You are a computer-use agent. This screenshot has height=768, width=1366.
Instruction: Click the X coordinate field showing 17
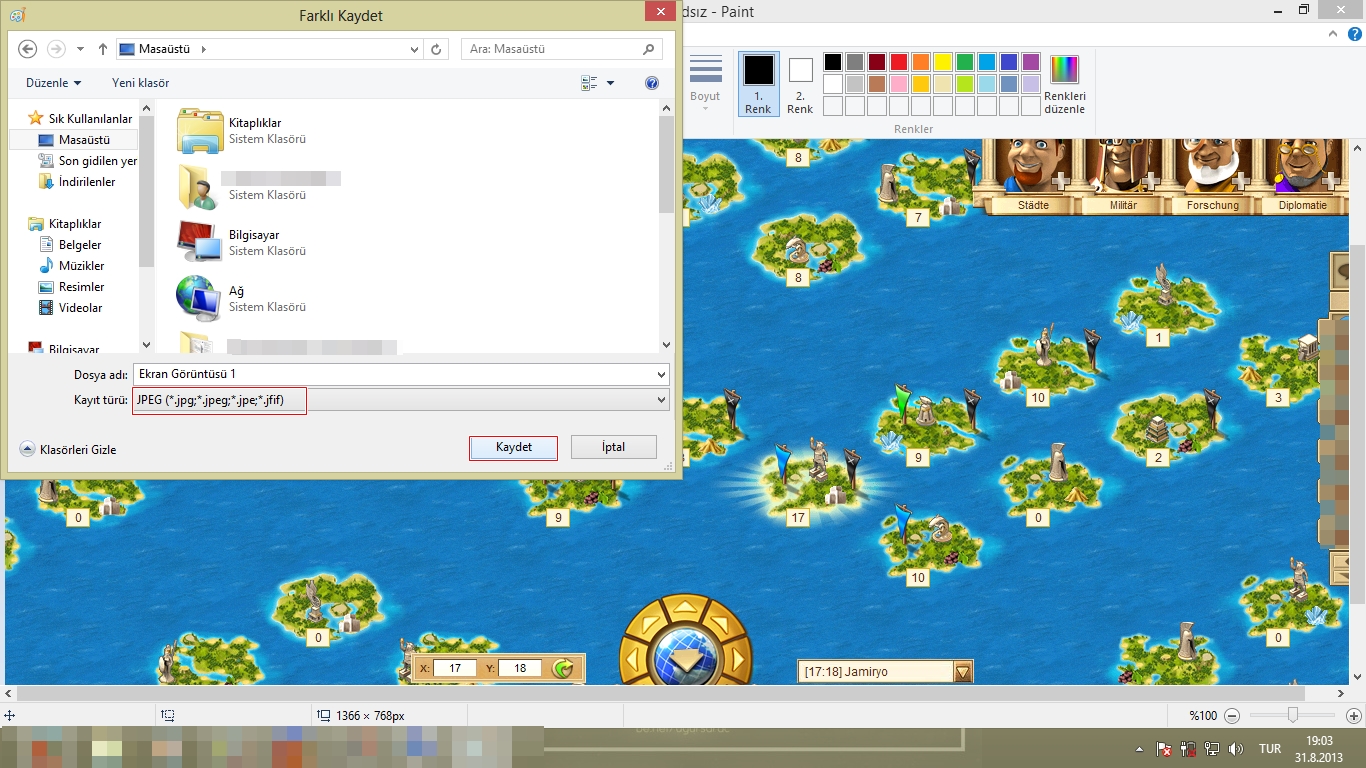point(455,668)
